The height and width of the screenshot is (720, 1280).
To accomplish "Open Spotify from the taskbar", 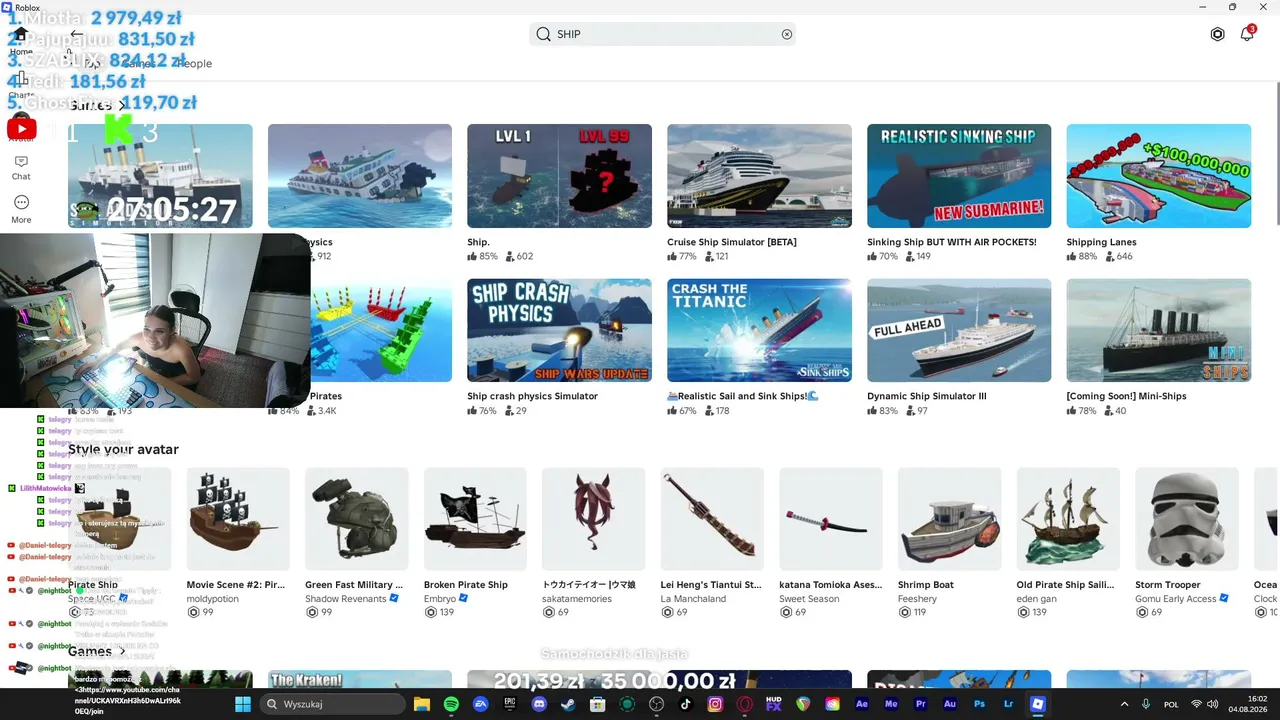I will pyautogui.click(x=451, y=704).
